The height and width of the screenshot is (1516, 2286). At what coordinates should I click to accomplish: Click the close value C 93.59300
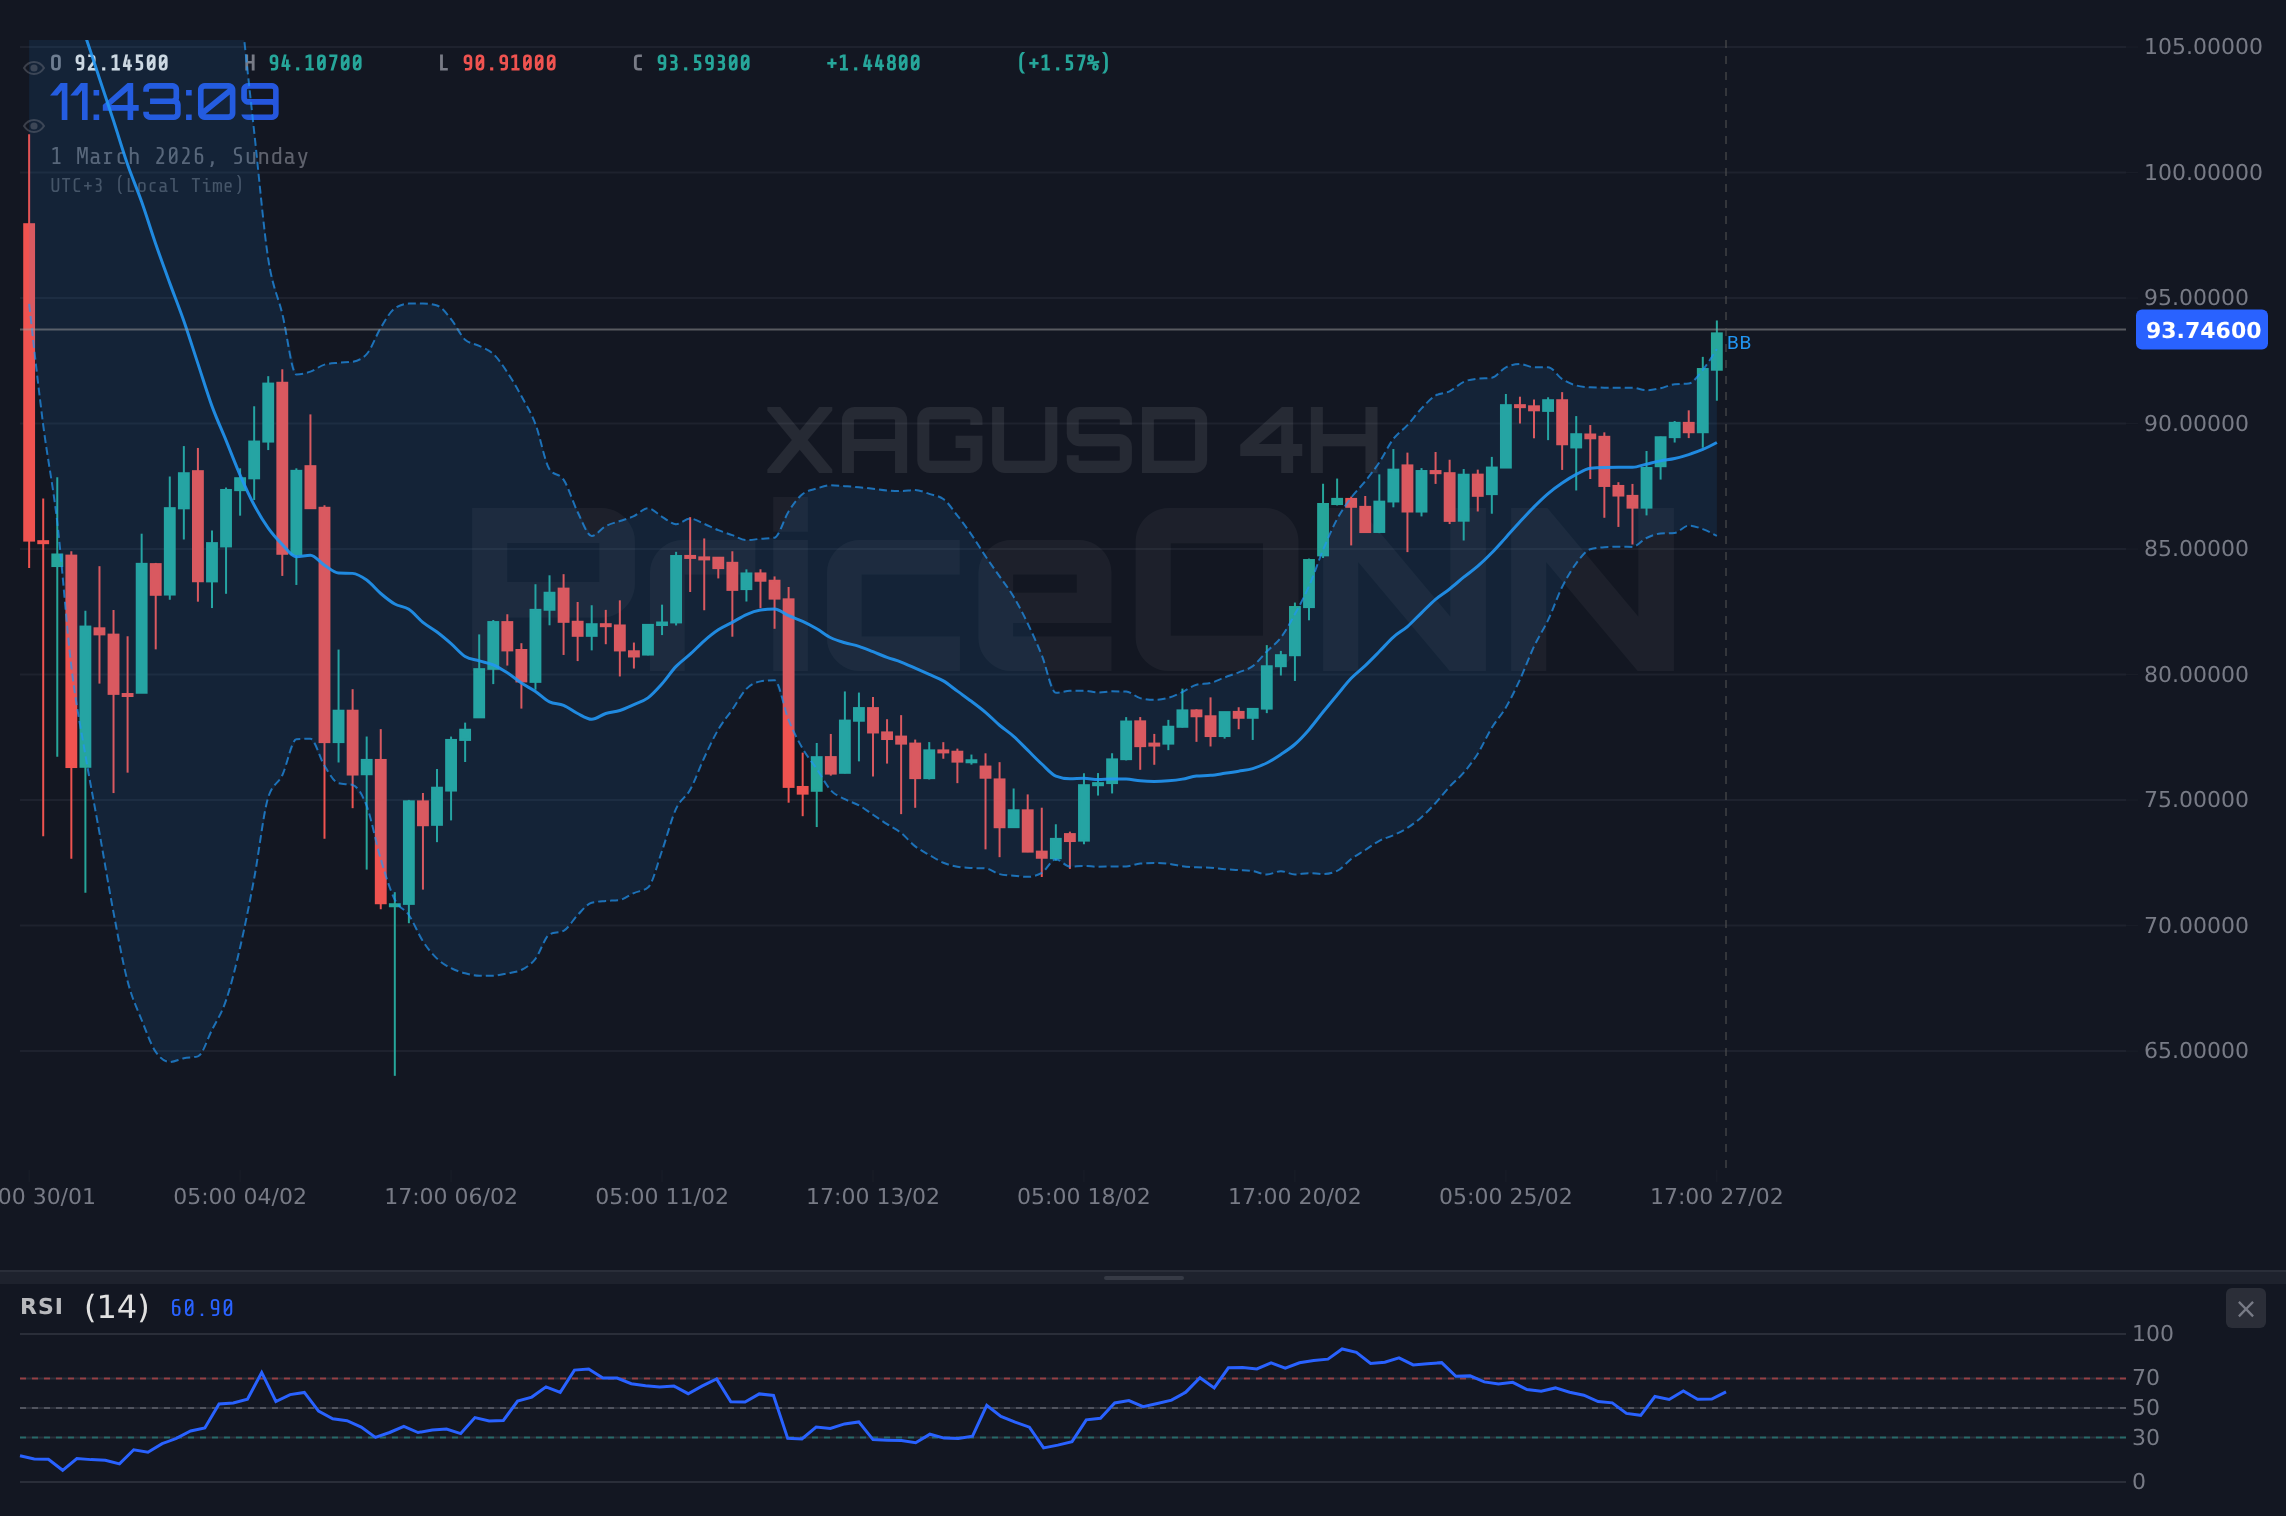click(690, 62)
